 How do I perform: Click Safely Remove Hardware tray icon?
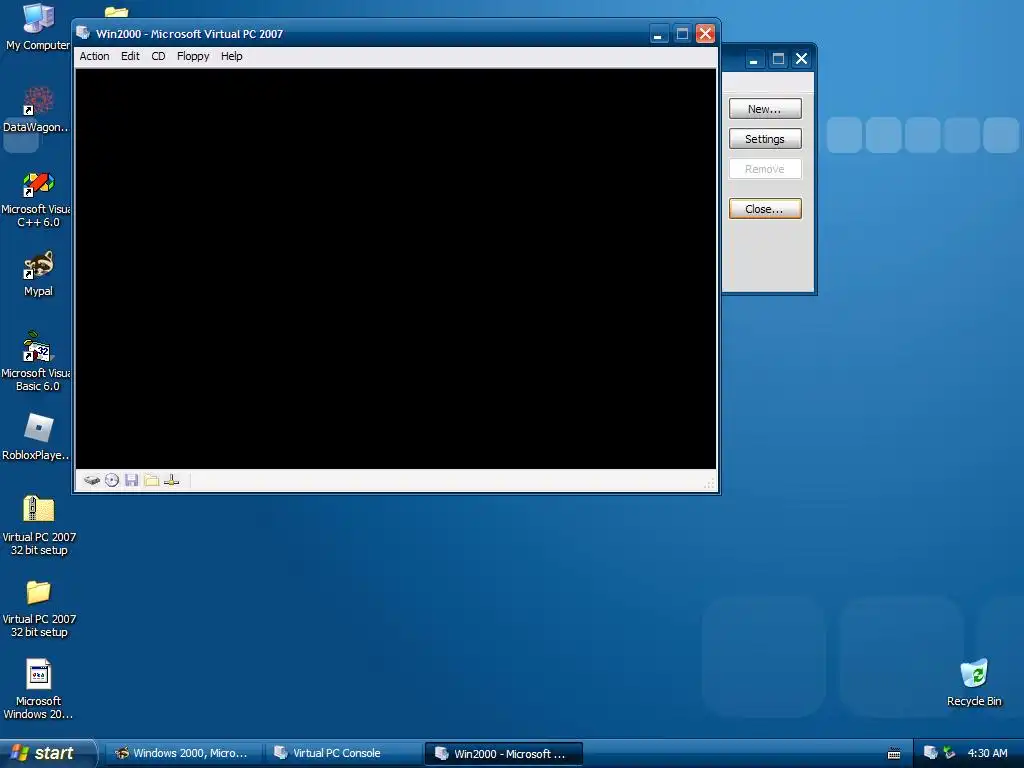[x=949, y=753]
